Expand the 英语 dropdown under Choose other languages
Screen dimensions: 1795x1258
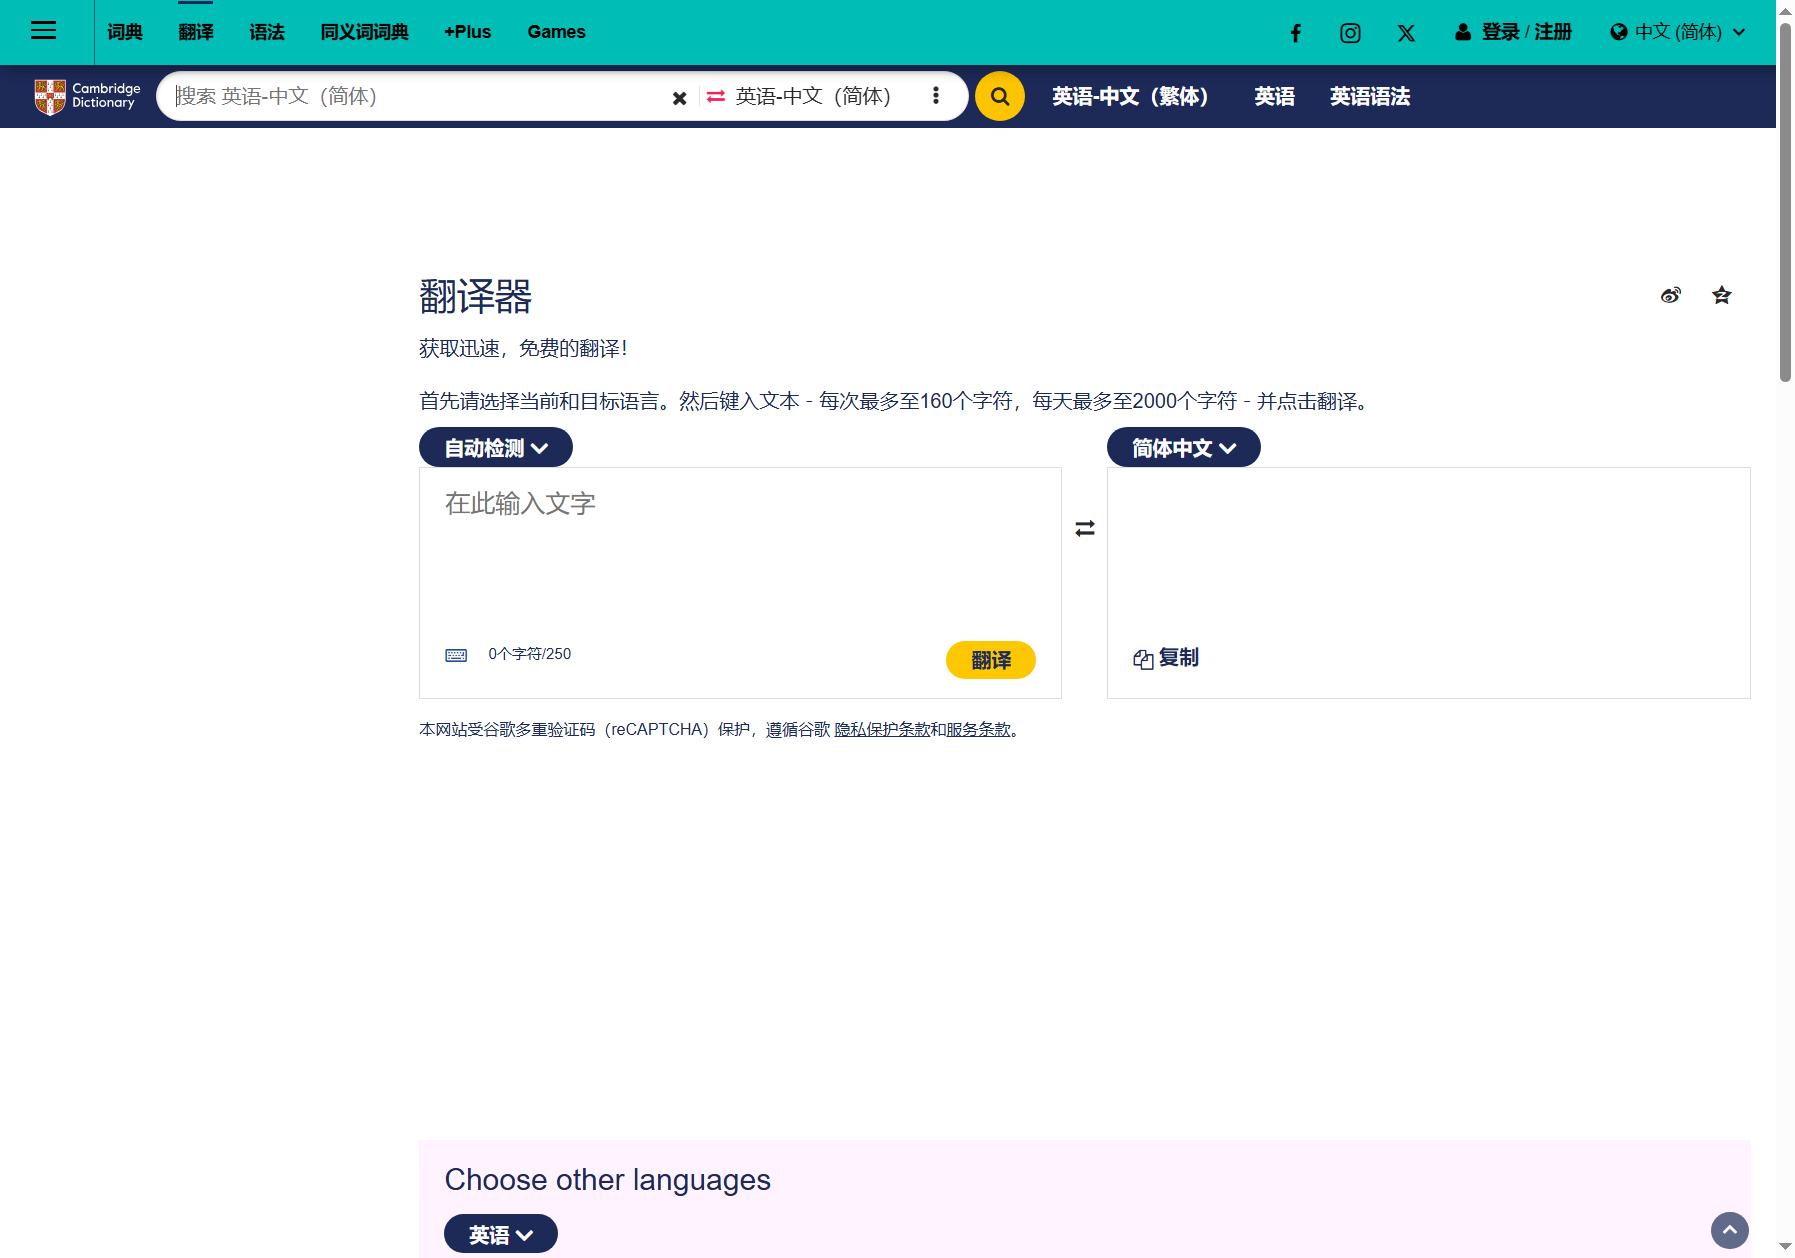(501, 1234)
